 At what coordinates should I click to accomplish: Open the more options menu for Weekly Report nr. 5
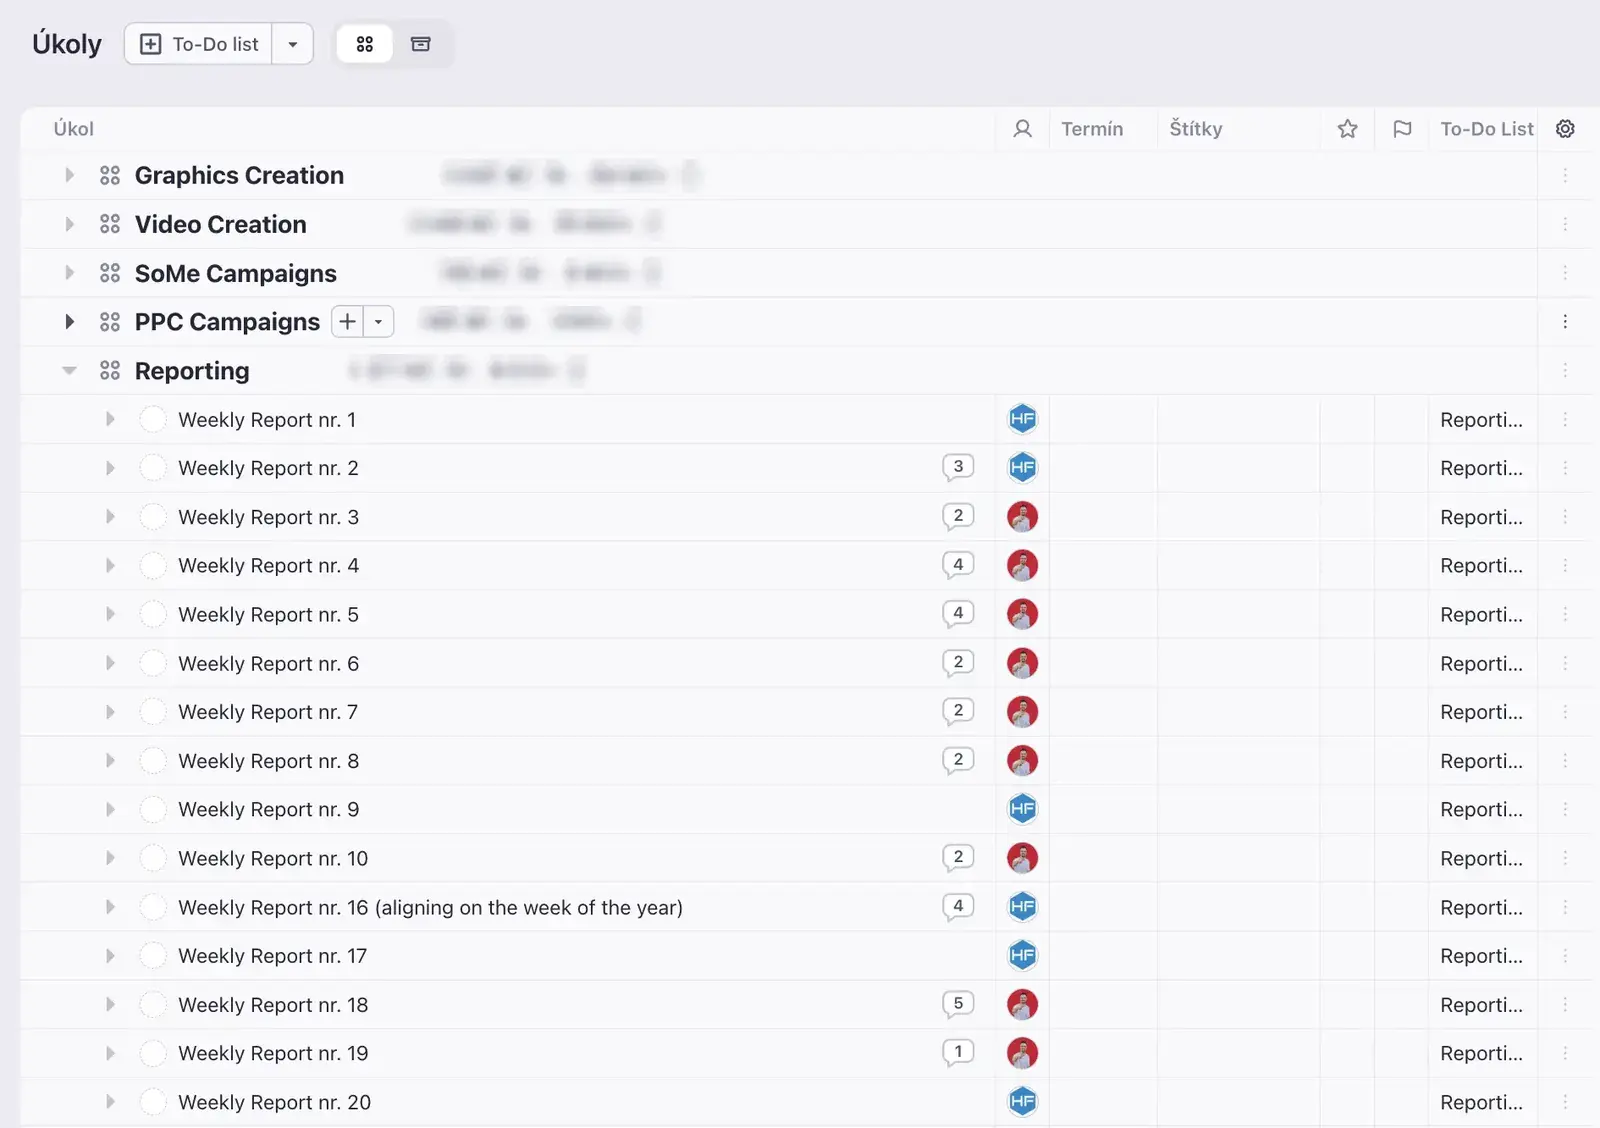1565,614
